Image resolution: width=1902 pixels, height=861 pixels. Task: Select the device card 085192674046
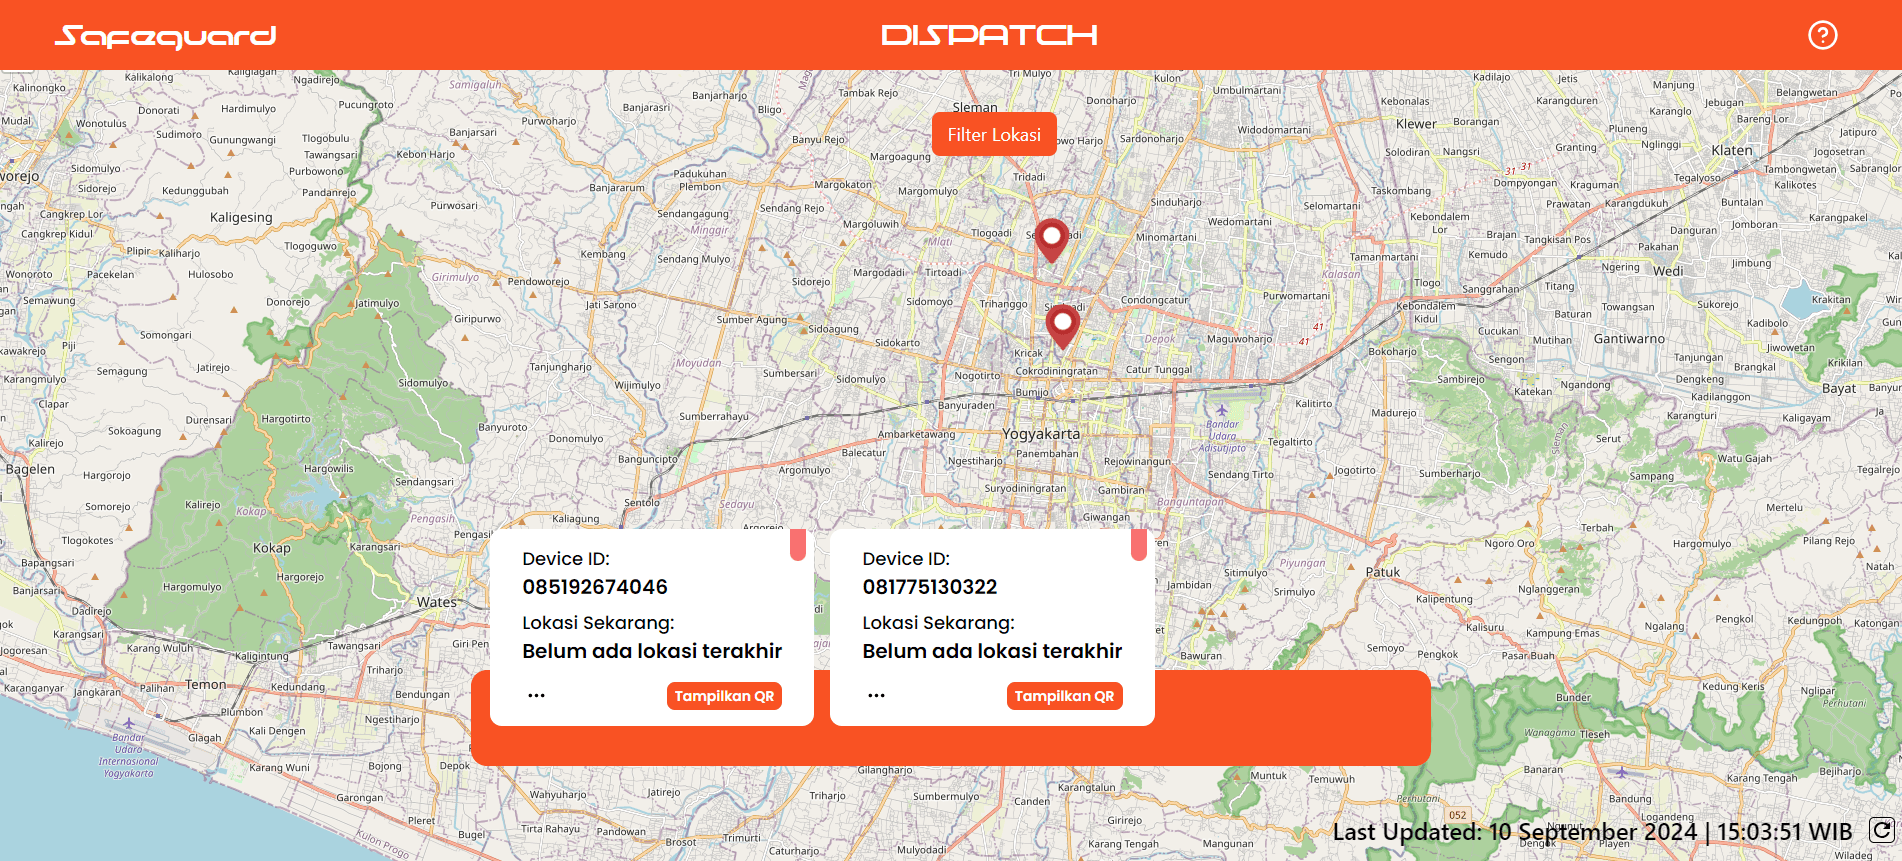pyautogui.click(x=652, y=627)
